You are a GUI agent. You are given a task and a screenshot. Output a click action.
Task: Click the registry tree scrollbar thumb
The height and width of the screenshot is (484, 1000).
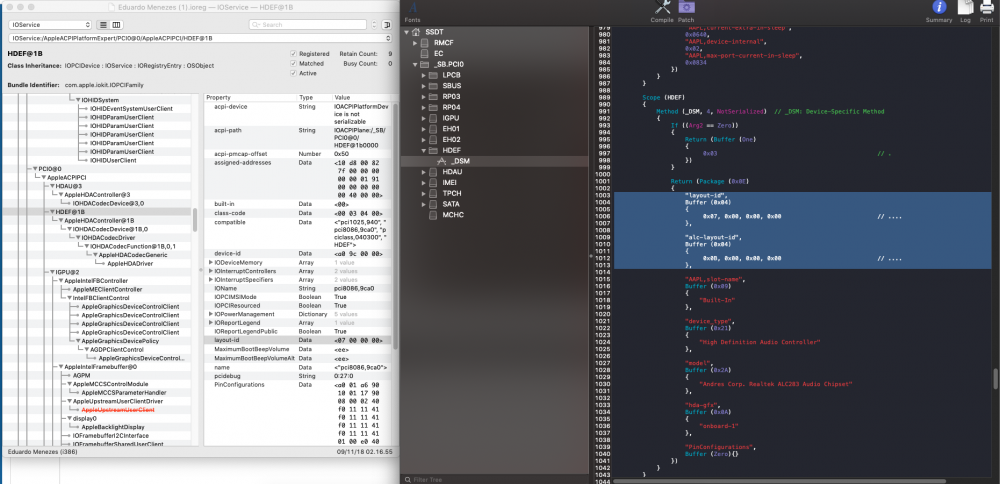click(x=196, y=220)
